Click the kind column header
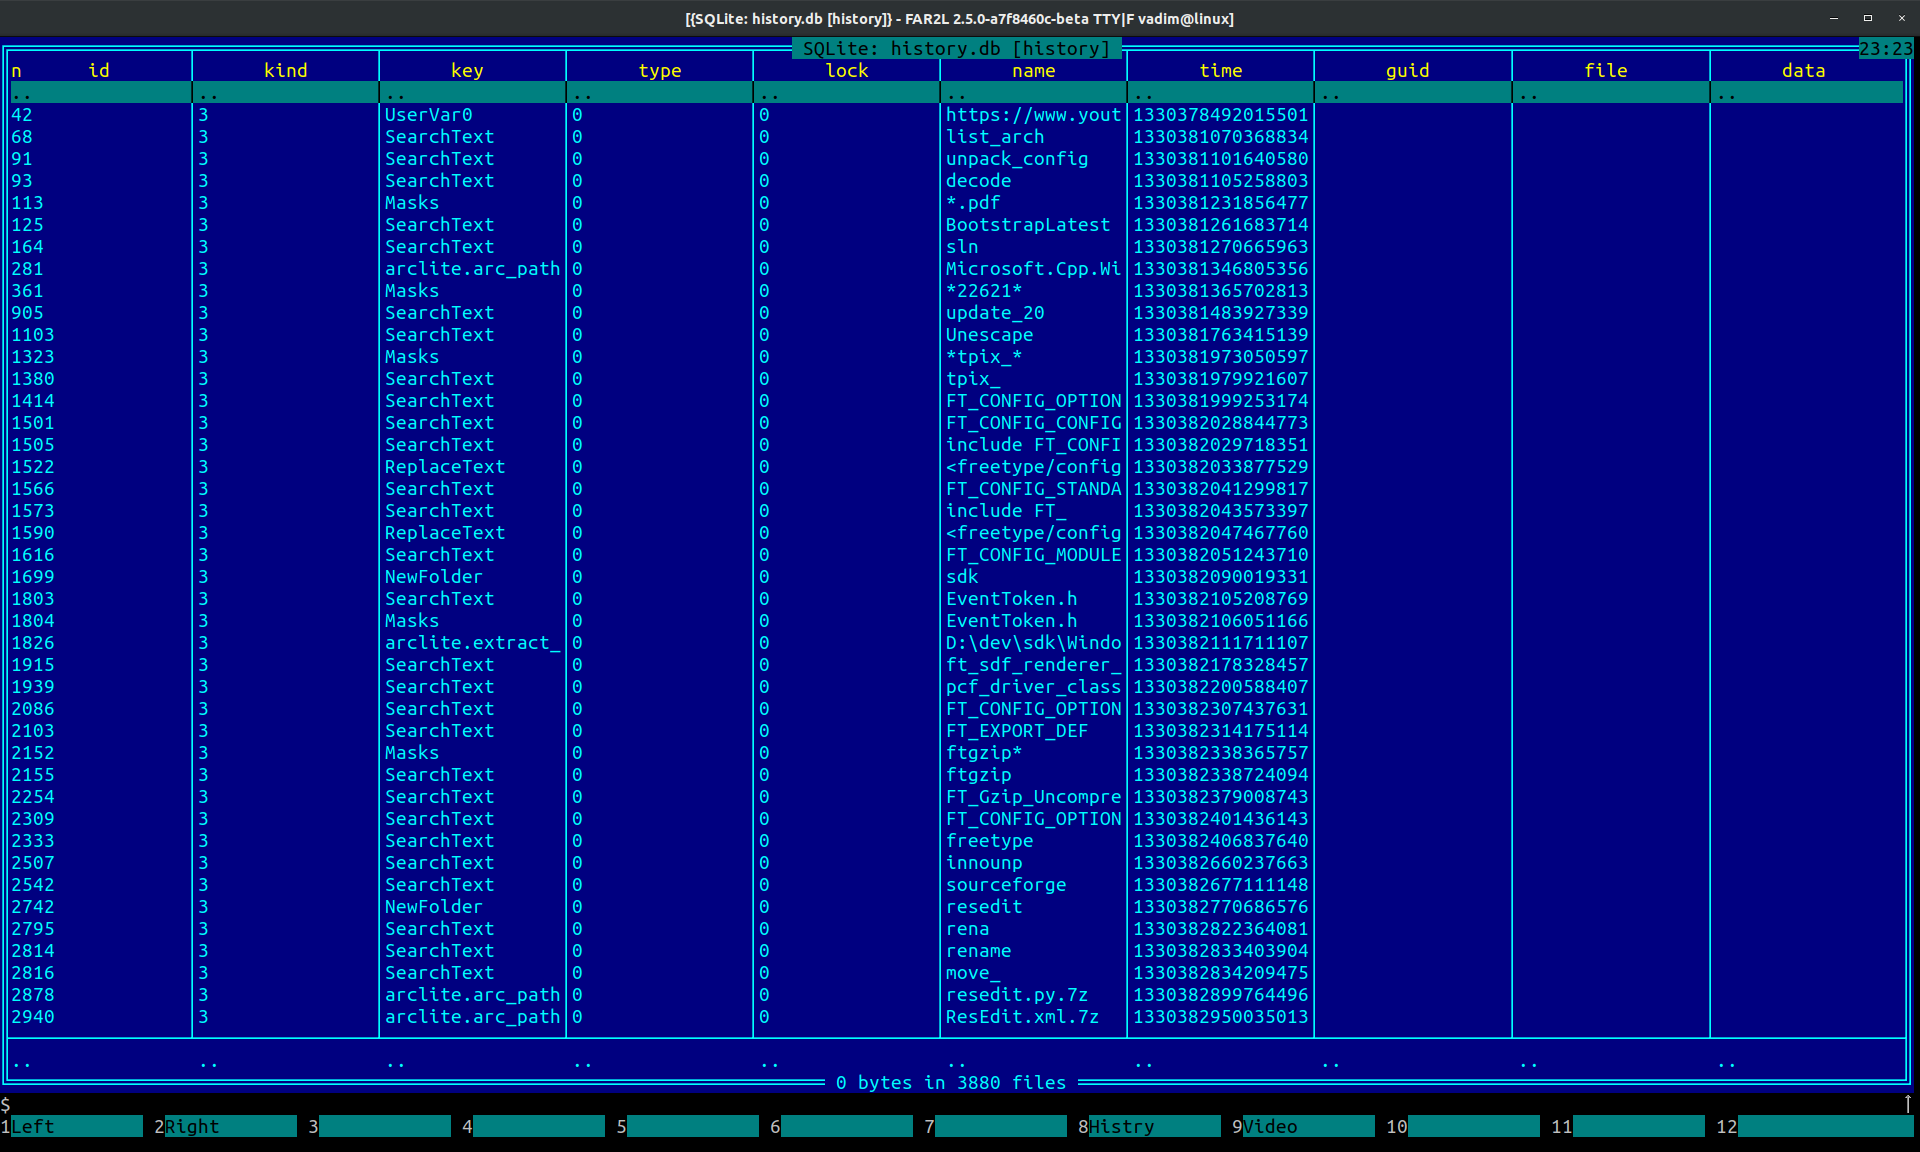 285,70
